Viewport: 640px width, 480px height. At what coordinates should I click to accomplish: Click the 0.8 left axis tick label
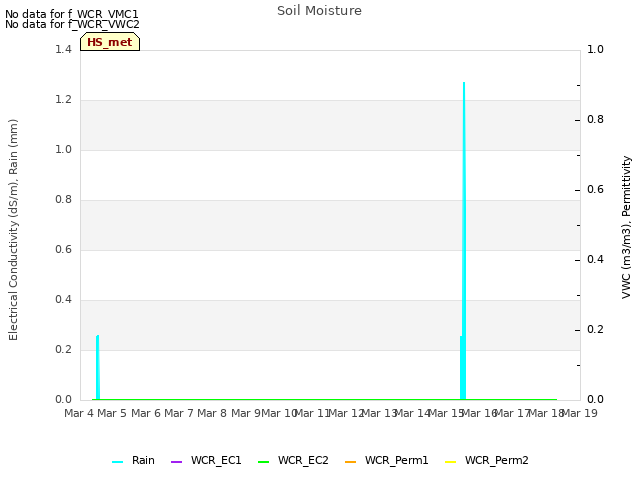point(63,199)
